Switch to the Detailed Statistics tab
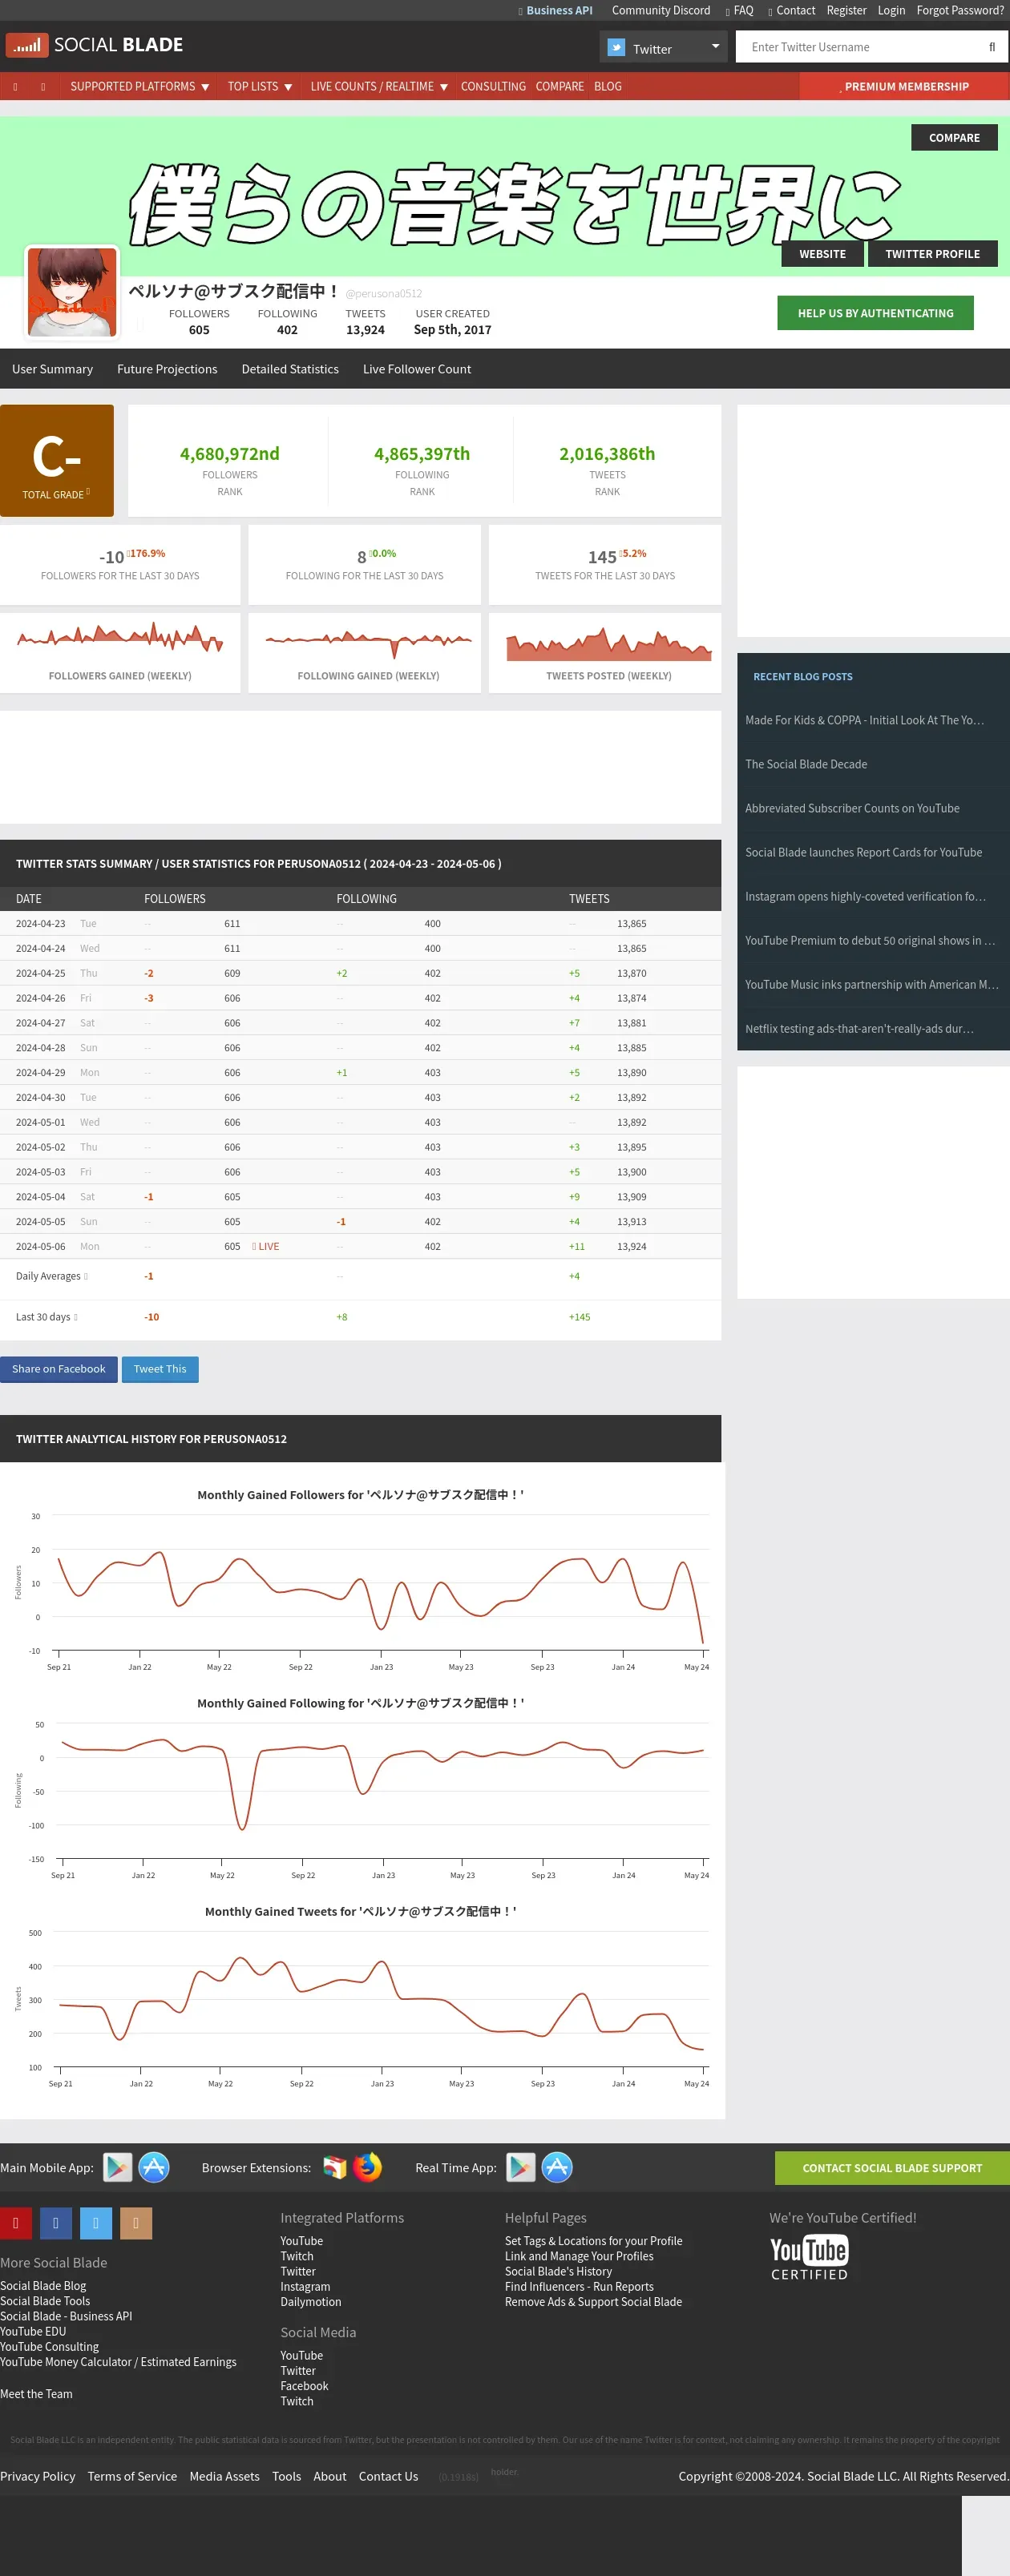Viewport: 1010px width, 2576px height. point(290,369)
